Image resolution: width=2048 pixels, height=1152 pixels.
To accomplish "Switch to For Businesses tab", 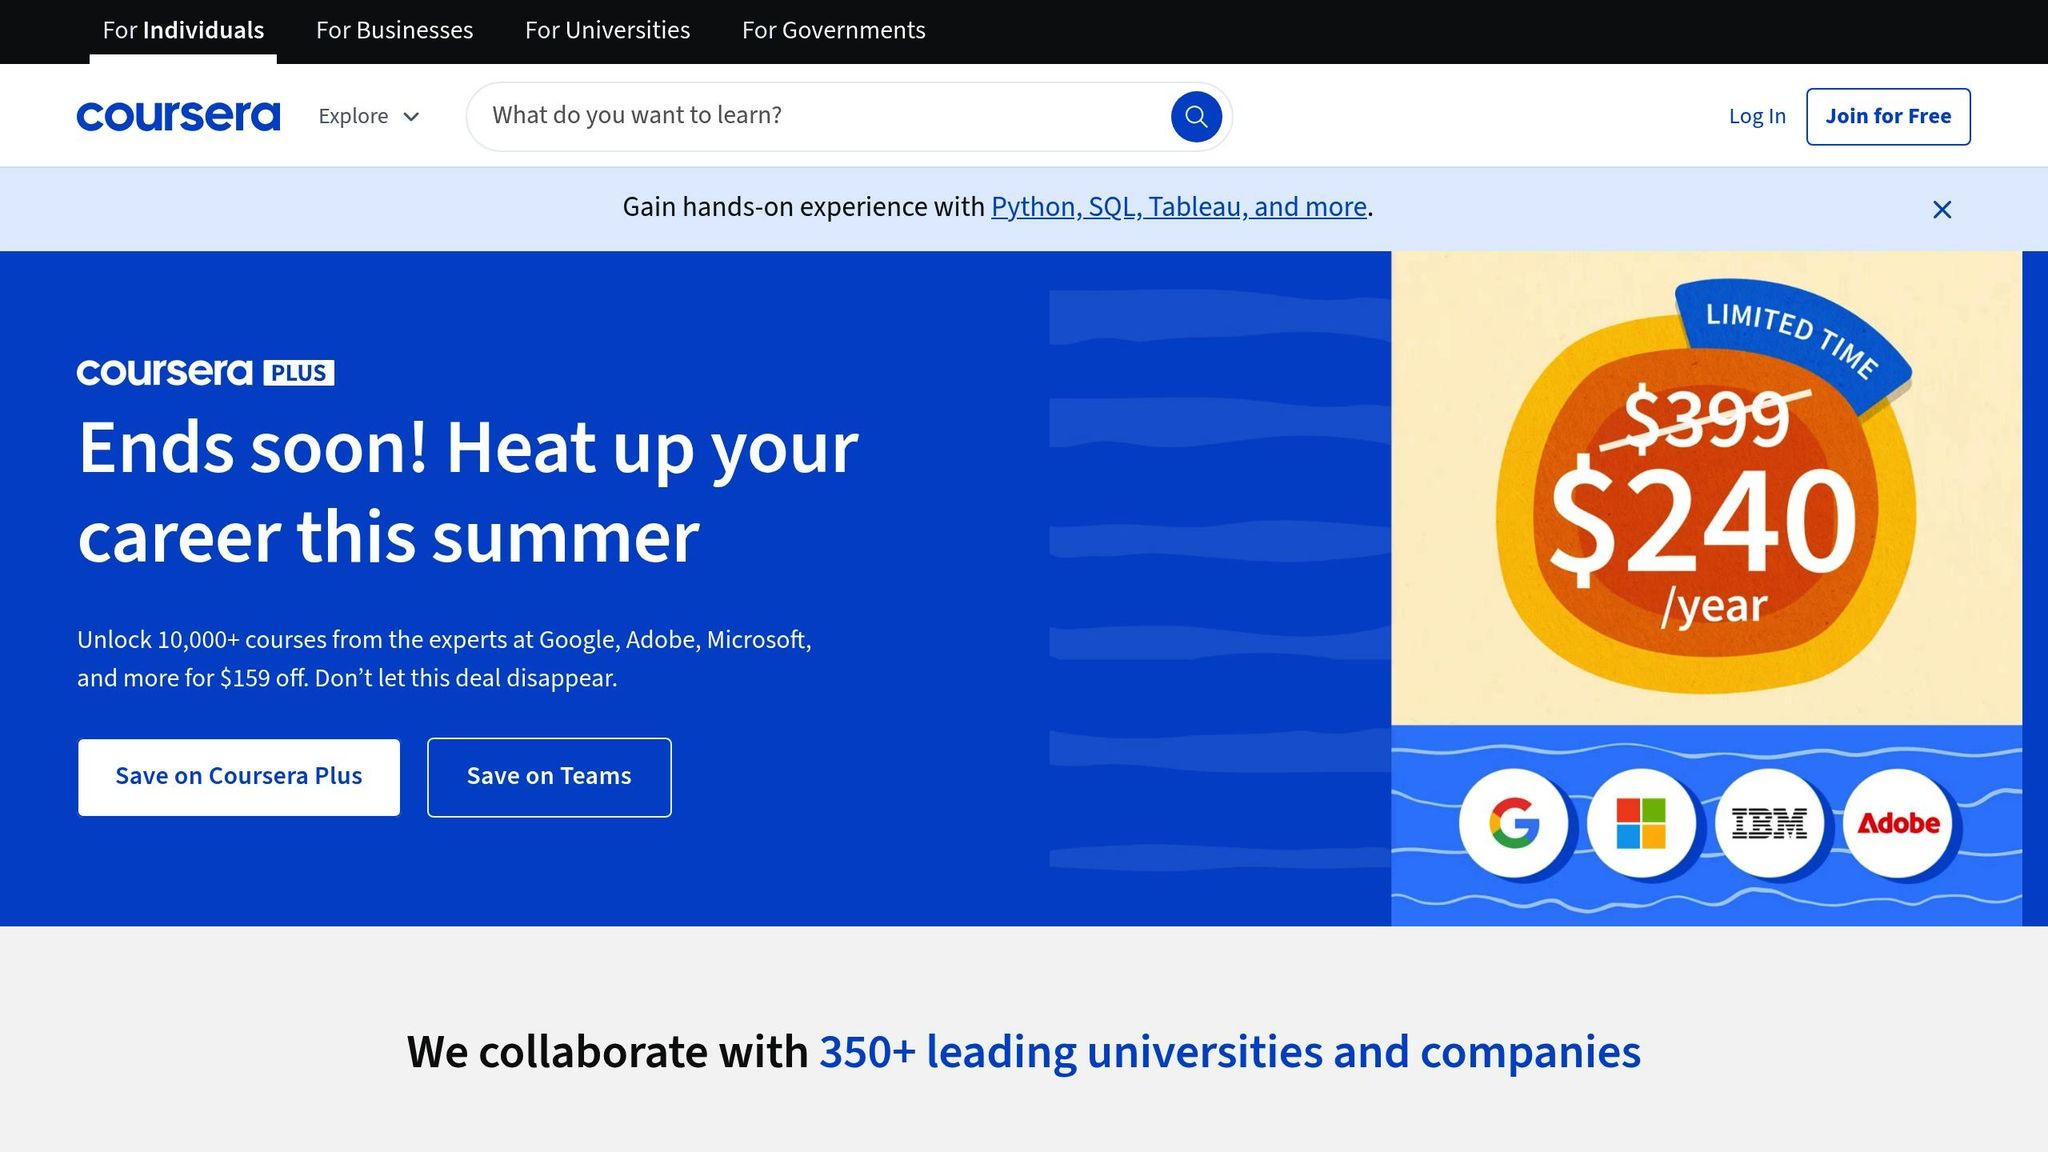I will point(394,31).
